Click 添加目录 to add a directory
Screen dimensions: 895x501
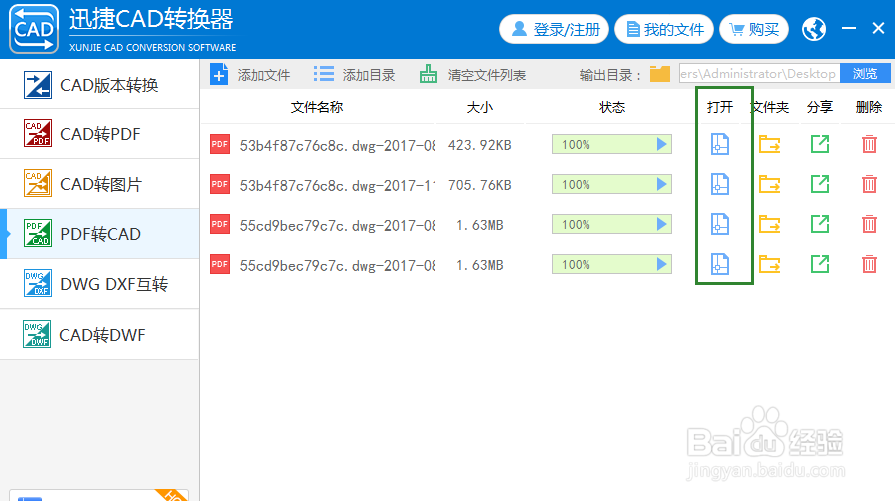click(x=354, y=75)
